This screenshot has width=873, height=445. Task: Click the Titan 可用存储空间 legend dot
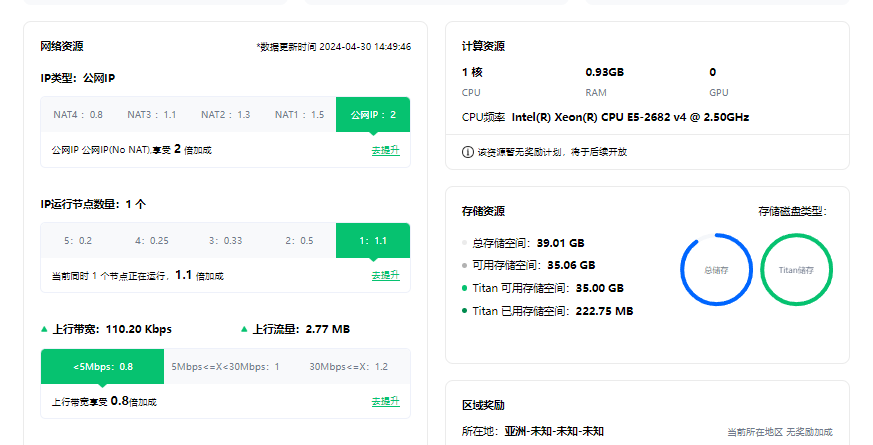(x=464, y=288)
